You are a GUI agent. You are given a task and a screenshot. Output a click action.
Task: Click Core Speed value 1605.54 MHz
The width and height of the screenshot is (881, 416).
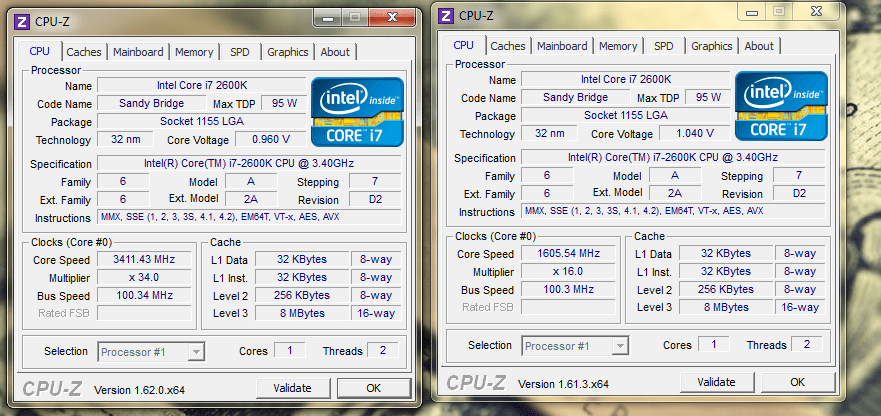569,253
